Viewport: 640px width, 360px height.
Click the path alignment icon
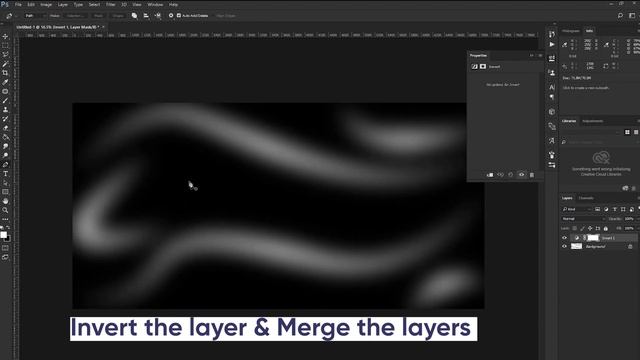(146, 16)
